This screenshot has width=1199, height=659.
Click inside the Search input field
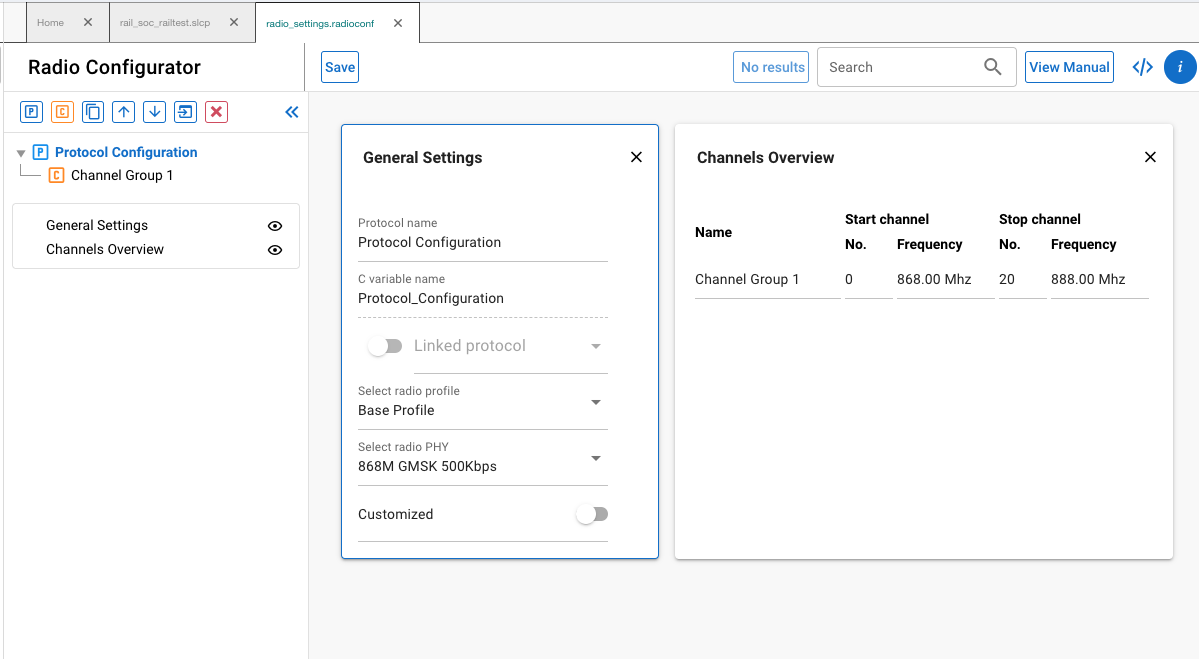coord(900,67)
